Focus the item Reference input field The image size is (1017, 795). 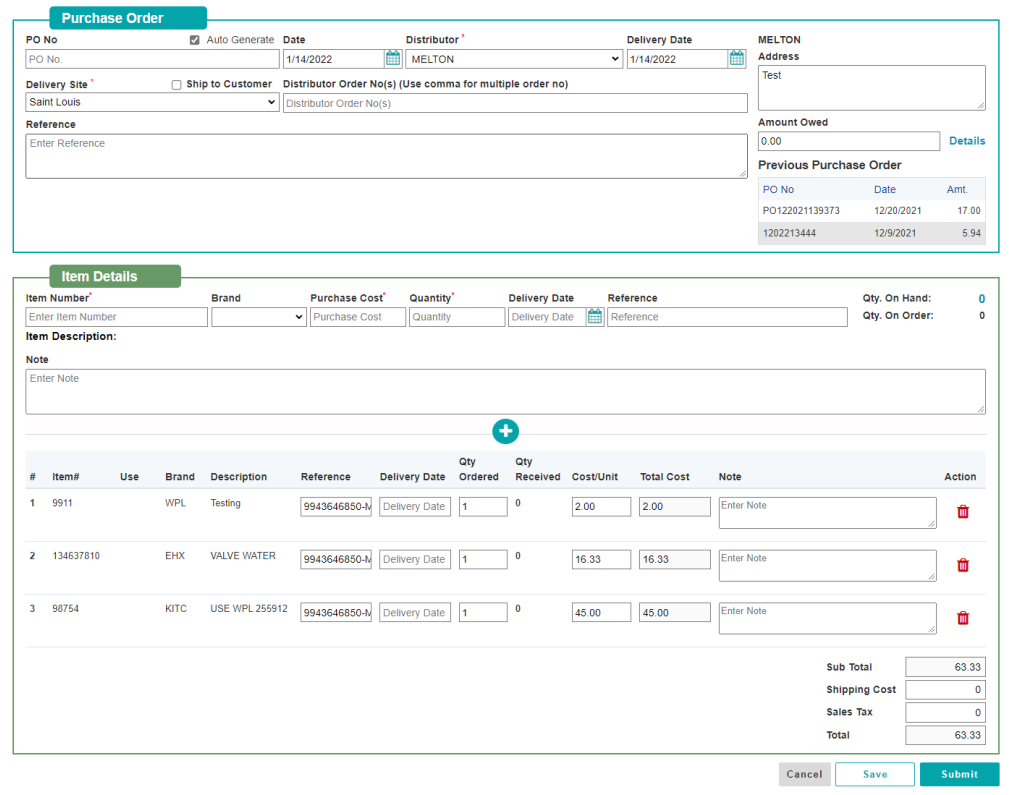(x=727, y=317)
